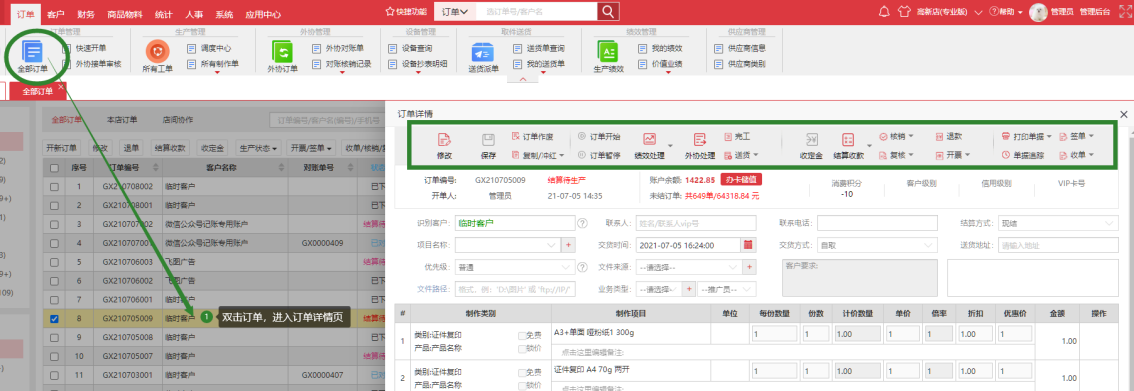Click the 外协处理 icon
1134x391 pixels.
(x=699, y=140)
